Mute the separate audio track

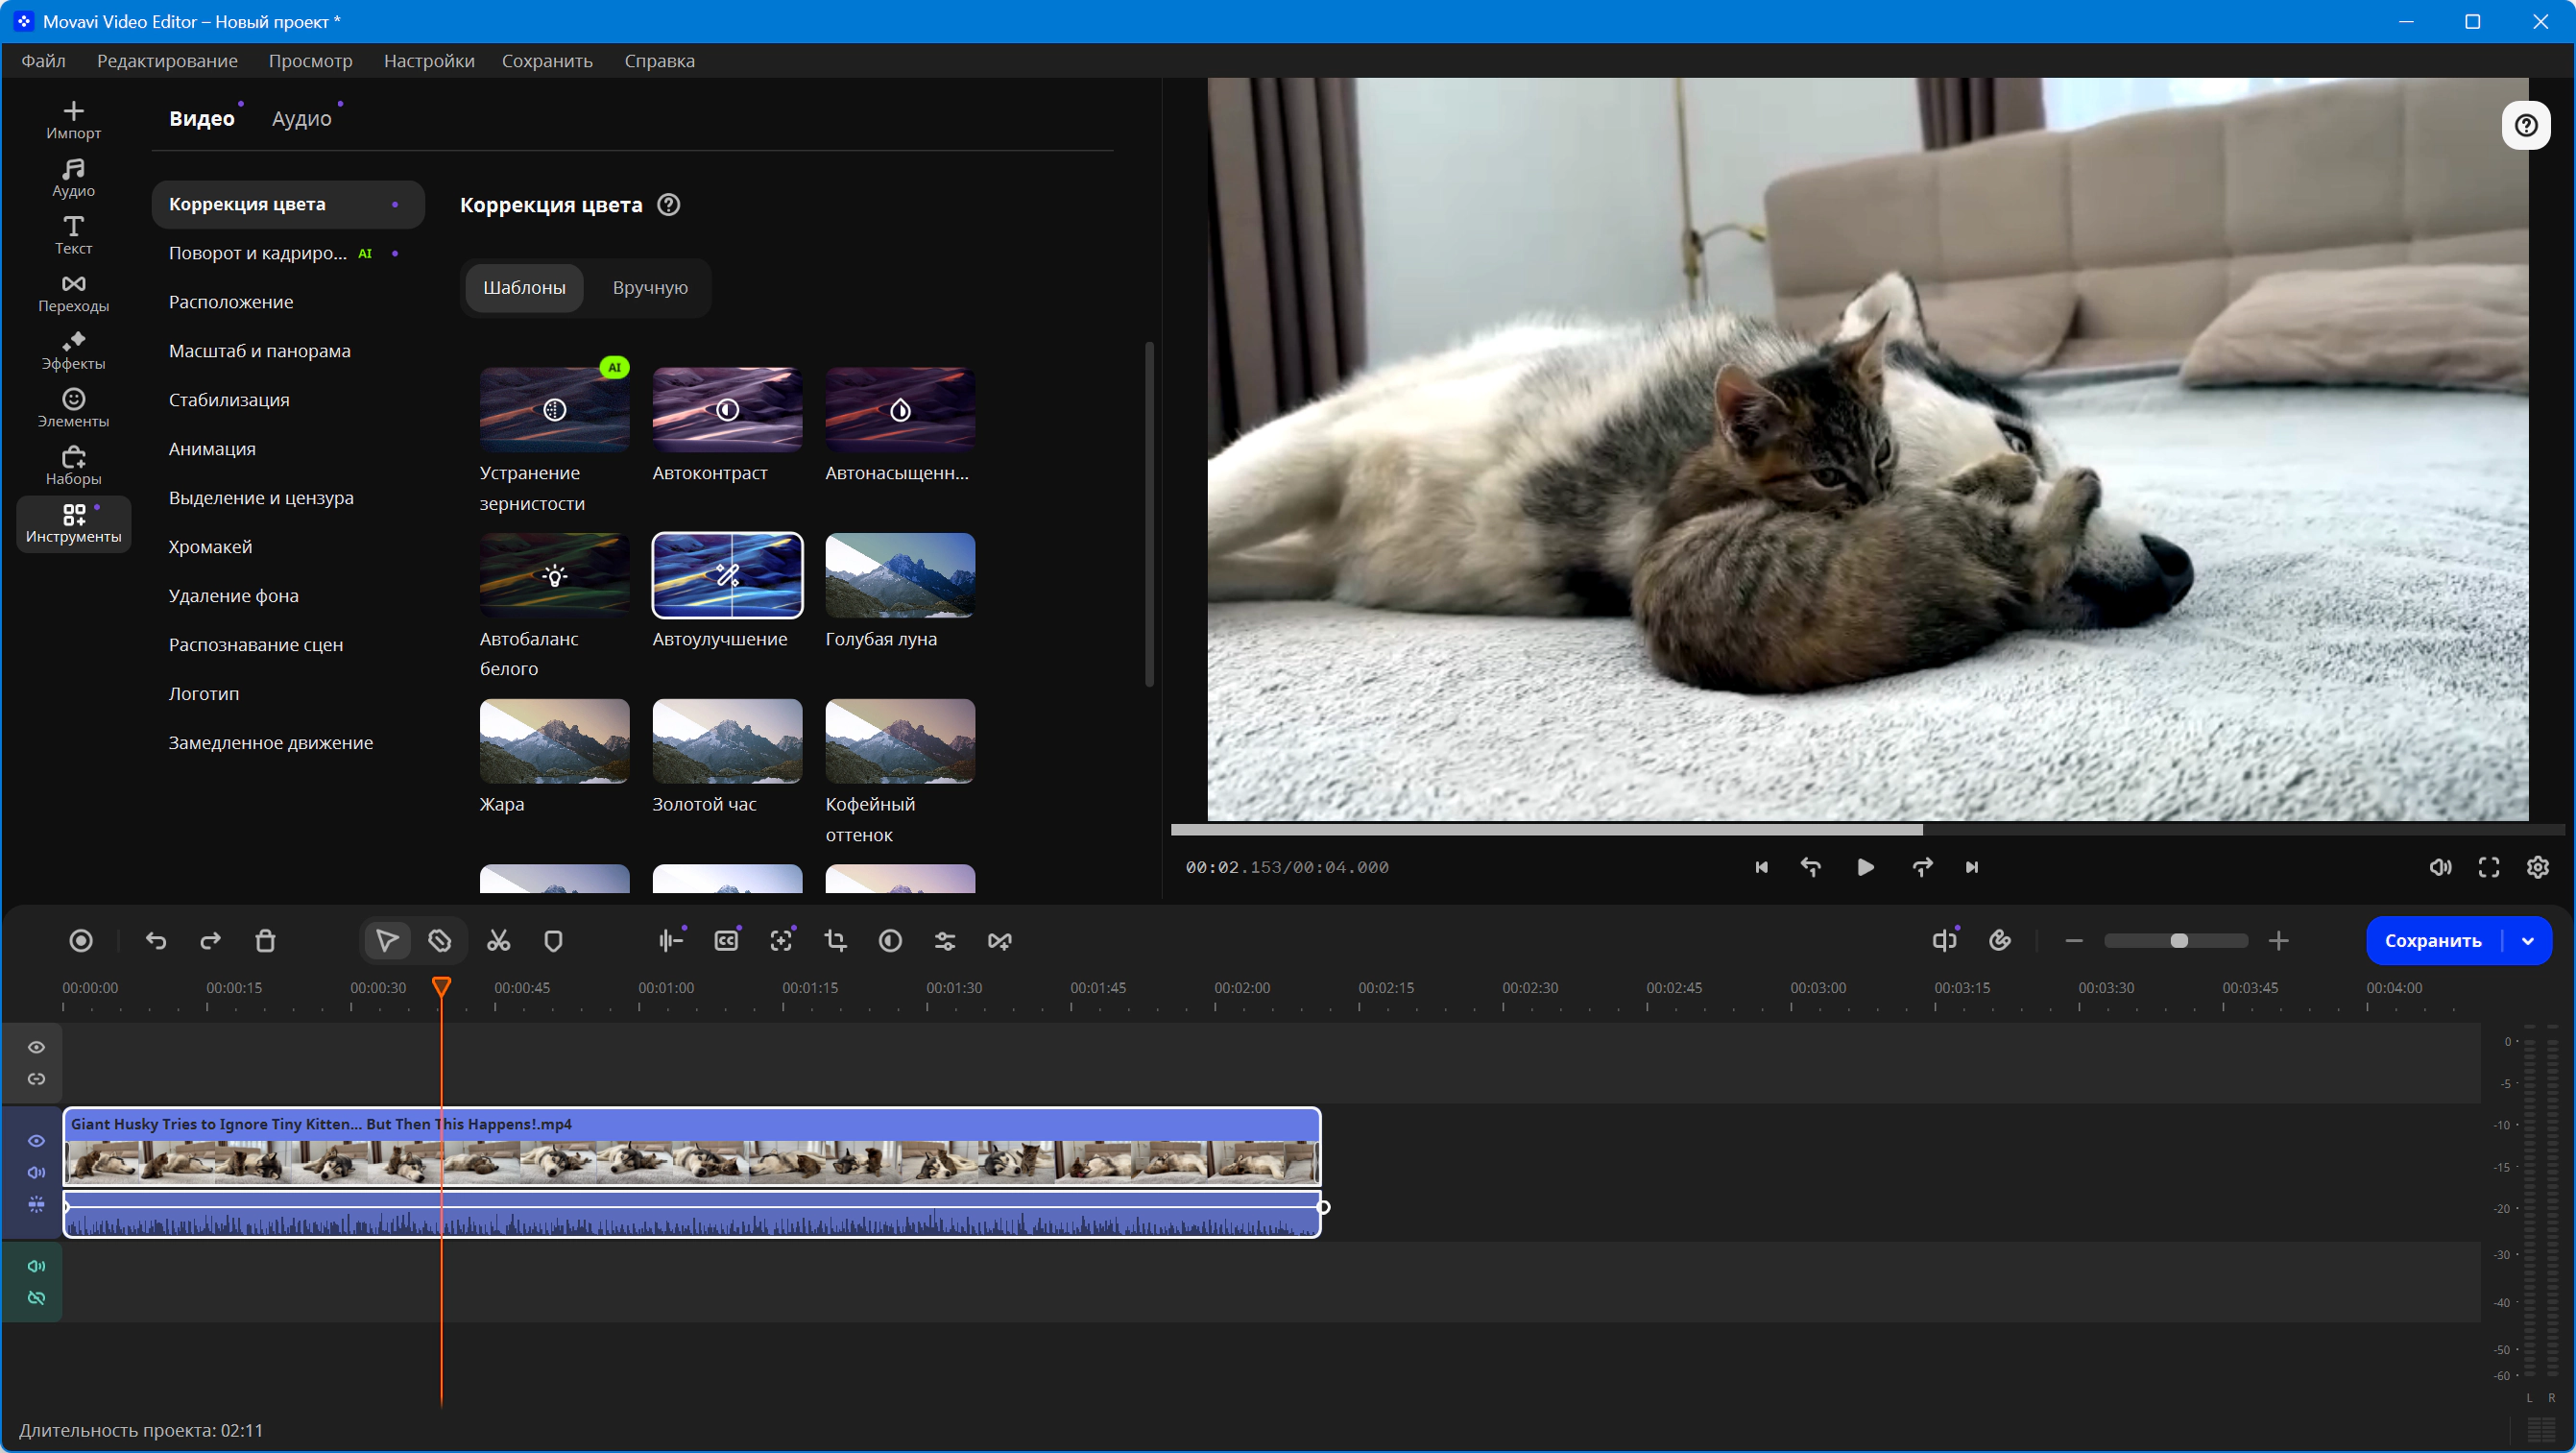click(x=36, y=1266)
